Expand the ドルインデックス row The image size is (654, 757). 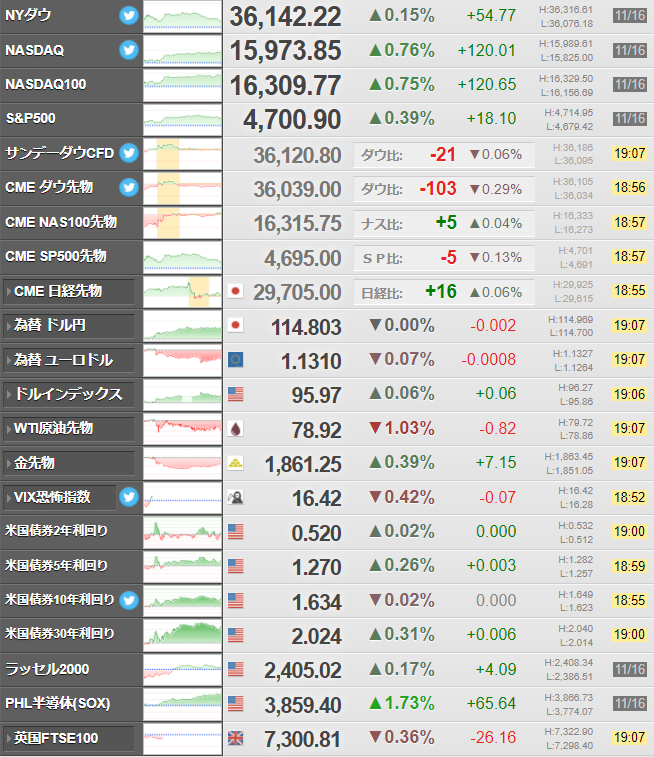69,394
